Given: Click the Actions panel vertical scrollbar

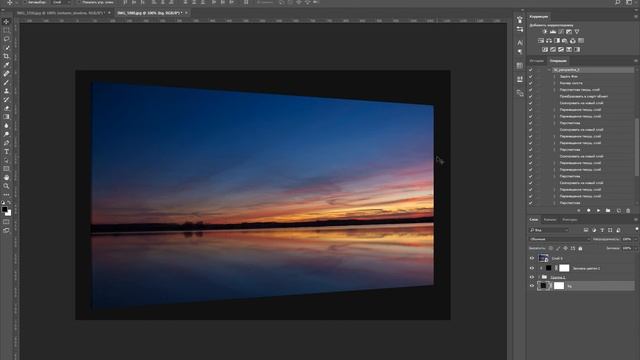Looking at the screenshot, I should [636, 147].
